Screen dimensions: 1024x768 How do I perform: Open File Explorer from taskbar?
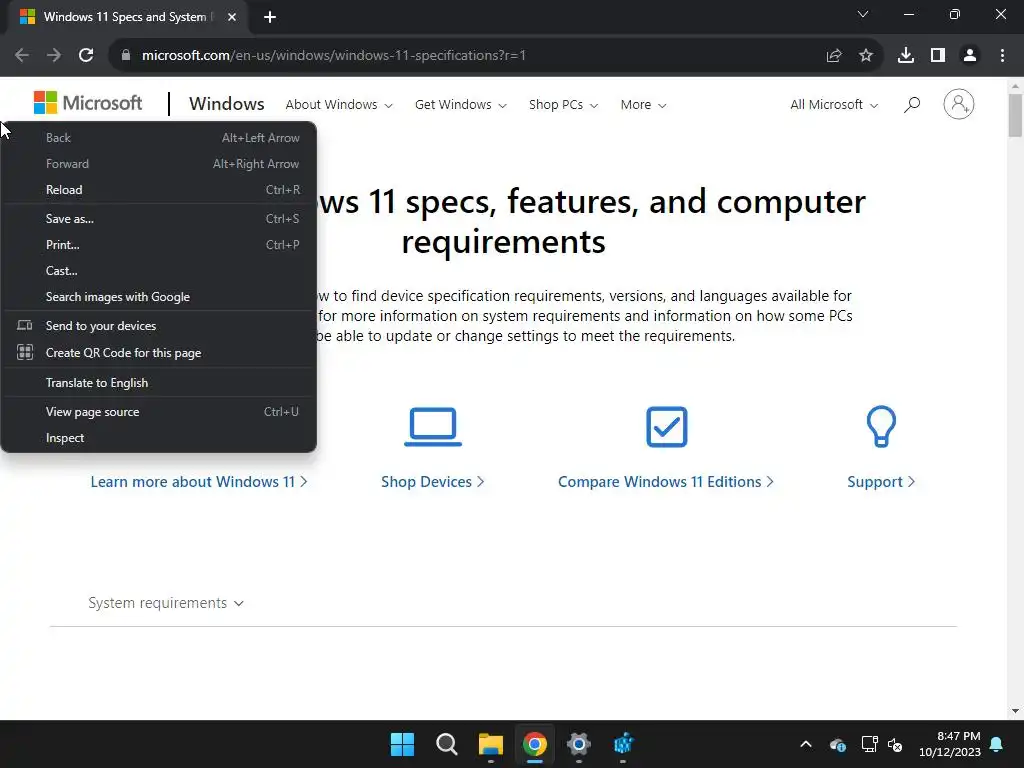coord(490,744)
